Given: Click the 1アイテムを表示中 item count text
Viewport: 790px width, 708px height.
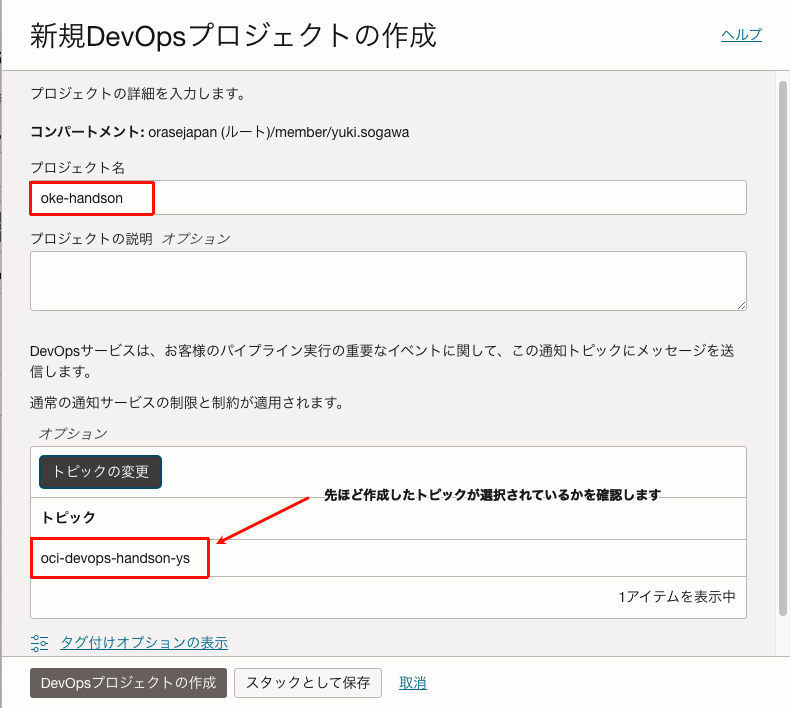Looking at the screenshot, I should 676,597.
